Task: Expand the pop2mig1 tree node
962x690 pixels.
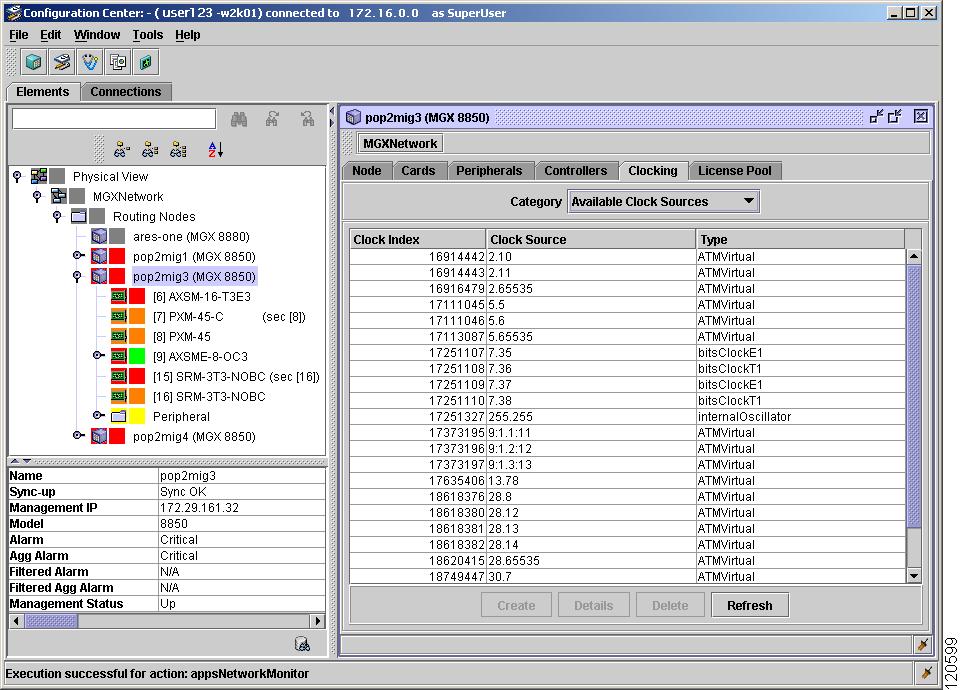Action: (x=78, y=255)
